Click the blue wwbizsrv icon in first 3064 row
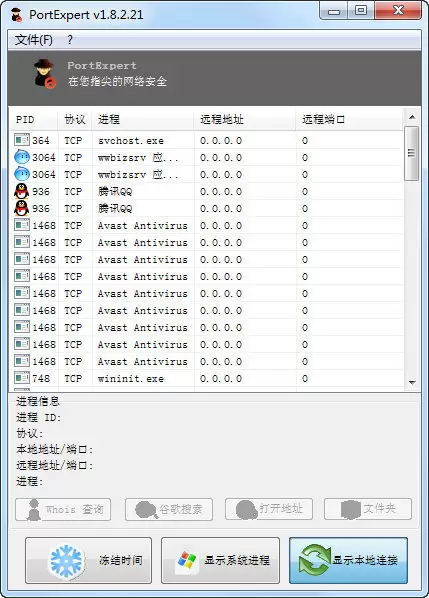 pos(22,157)
